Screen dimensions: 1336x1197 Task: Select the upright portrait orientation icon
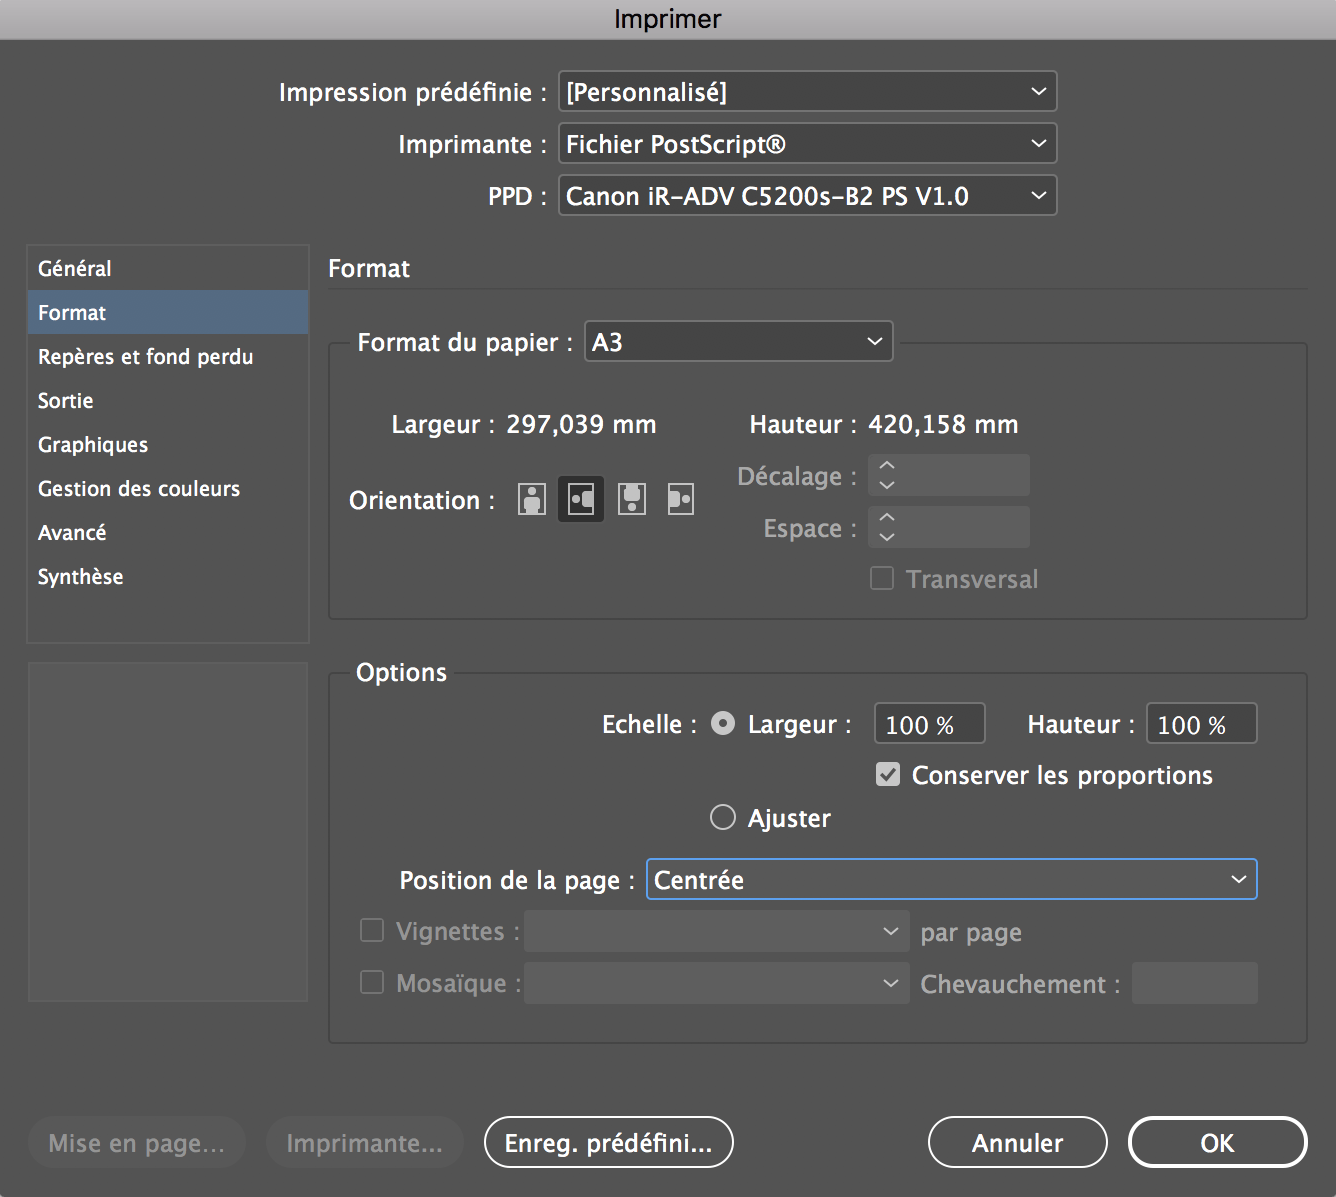[532, 499]
